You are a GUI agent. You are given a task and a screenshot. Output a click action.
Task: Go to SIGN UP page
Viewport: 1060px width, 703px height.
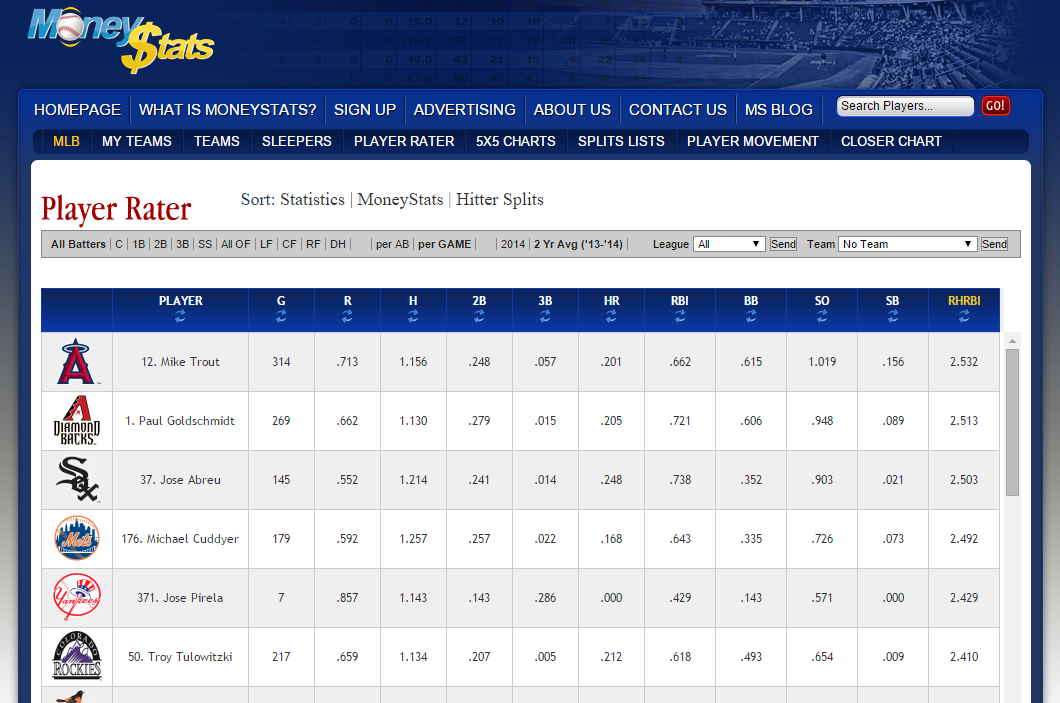coord(365,110)
